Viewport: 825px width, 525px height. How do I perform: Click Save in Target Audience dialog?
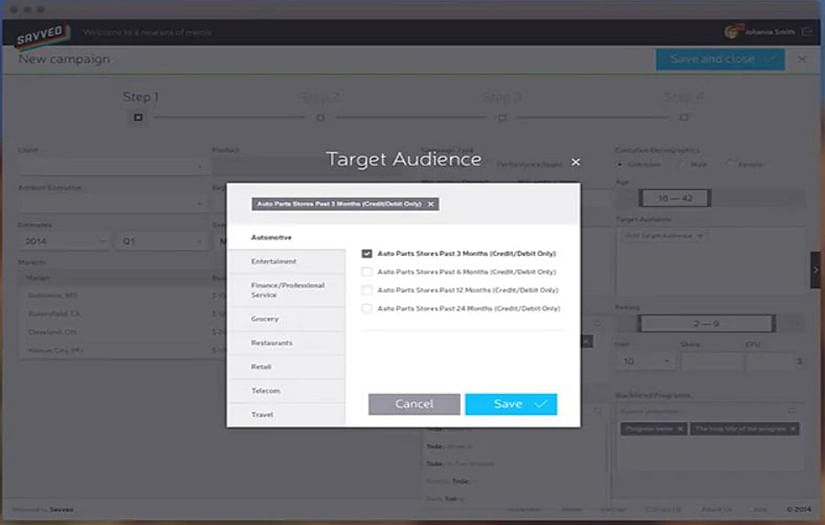(510, 404)
